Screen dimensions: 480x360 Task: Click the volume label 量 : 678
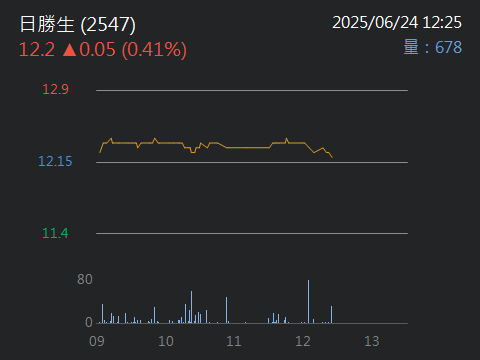[433, 47]
